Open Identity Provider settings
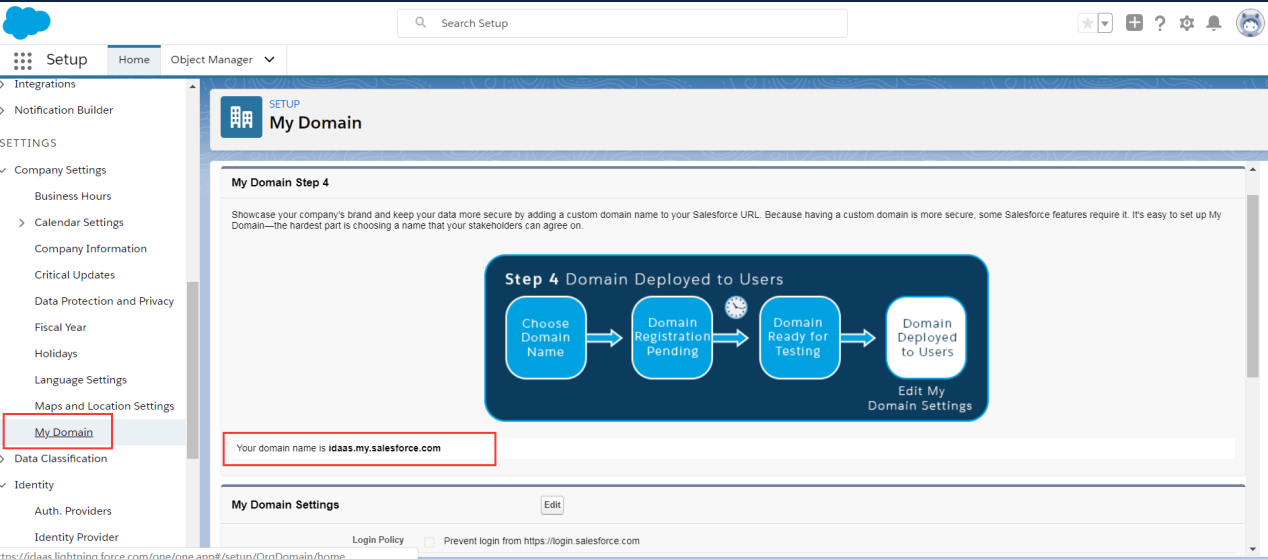The image size is (1268, 559). coord(76,537)
